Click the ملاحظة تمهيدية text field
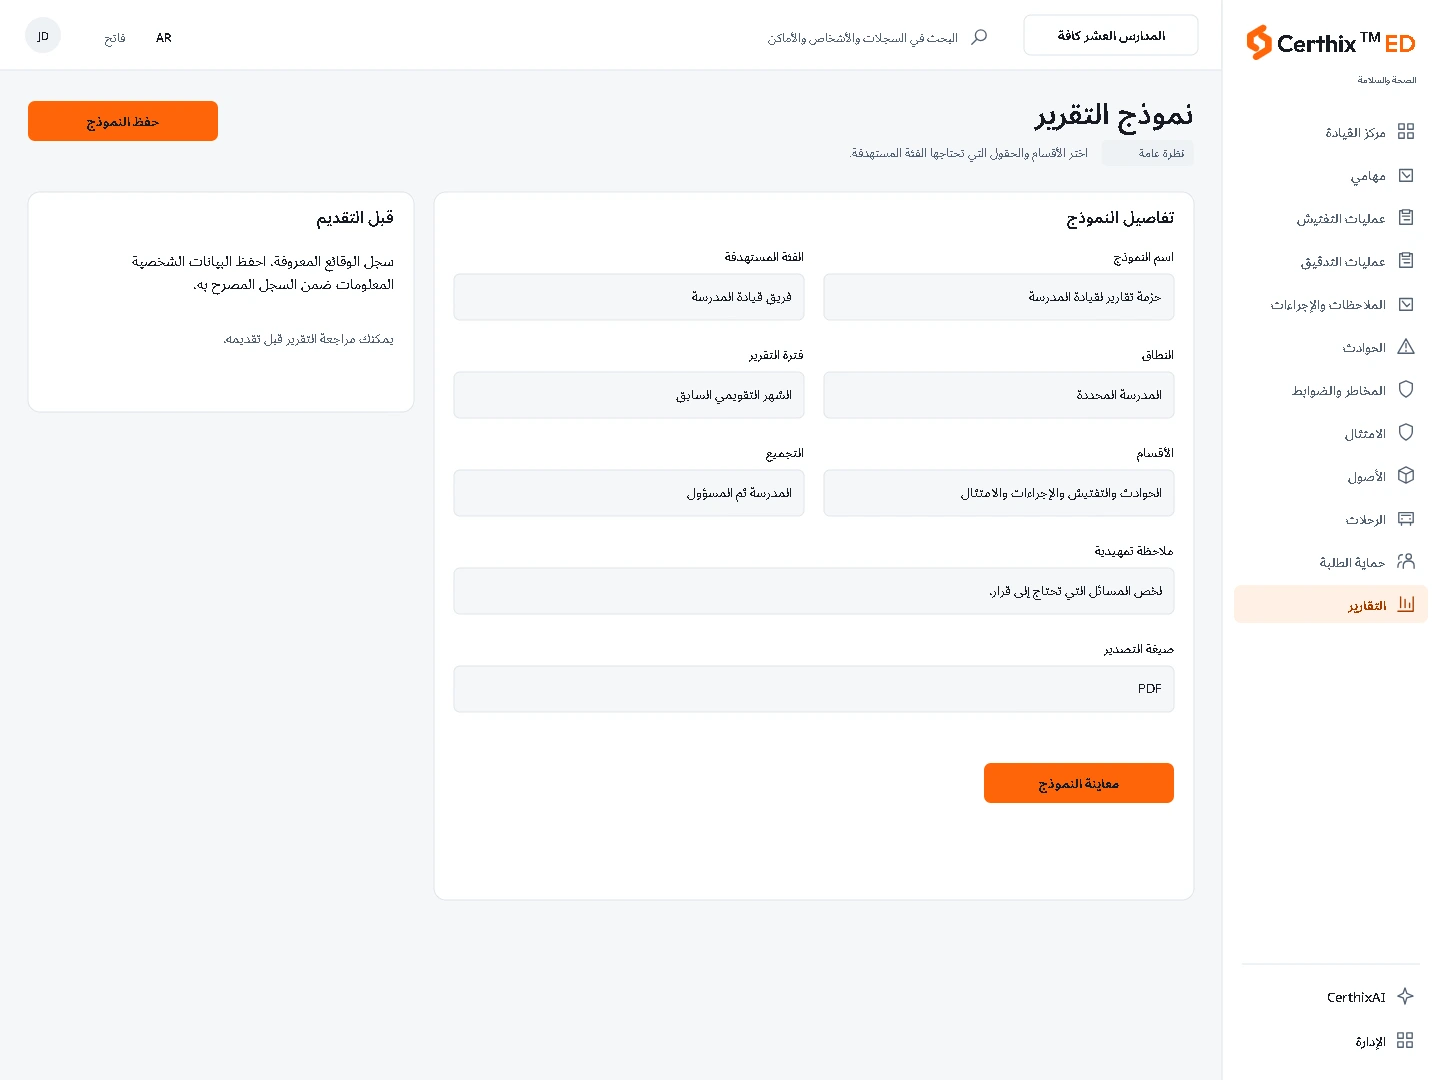The height and width of the screenshot is (1080, 1440). tap(814, 591)
